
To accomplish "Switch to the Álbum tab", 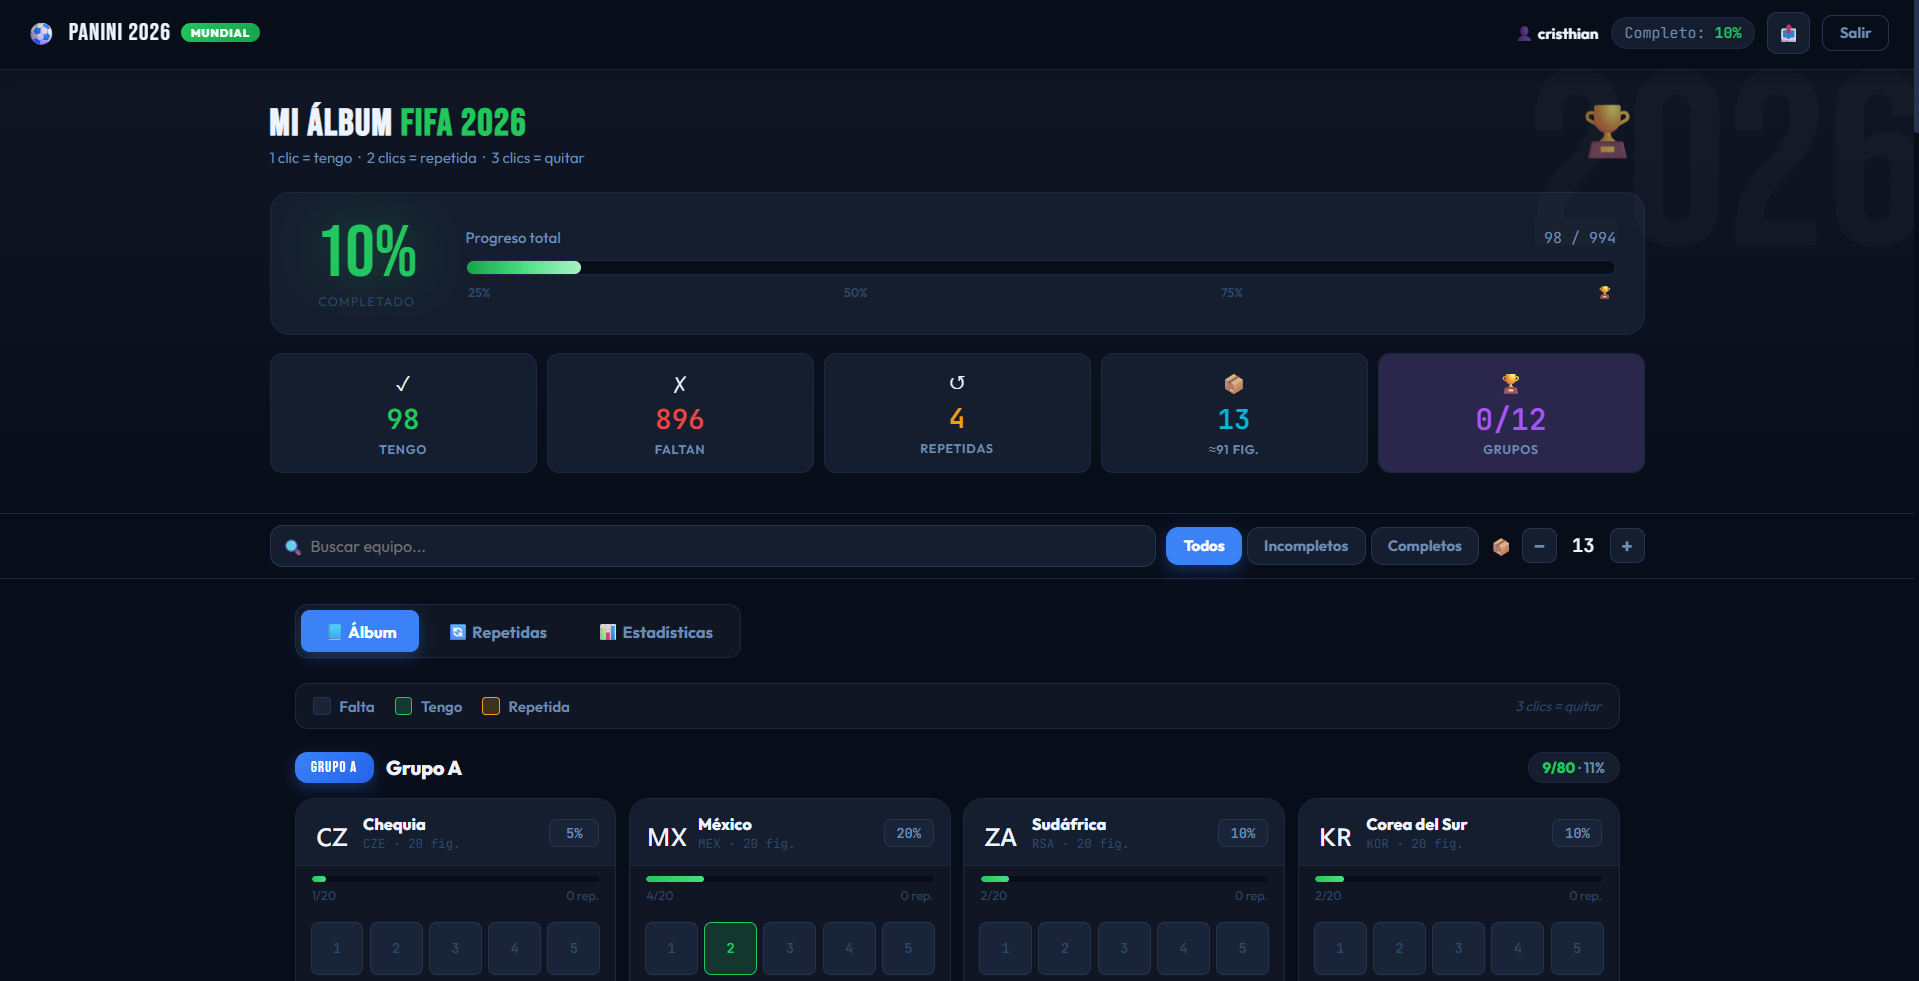I will click(360, 631).
